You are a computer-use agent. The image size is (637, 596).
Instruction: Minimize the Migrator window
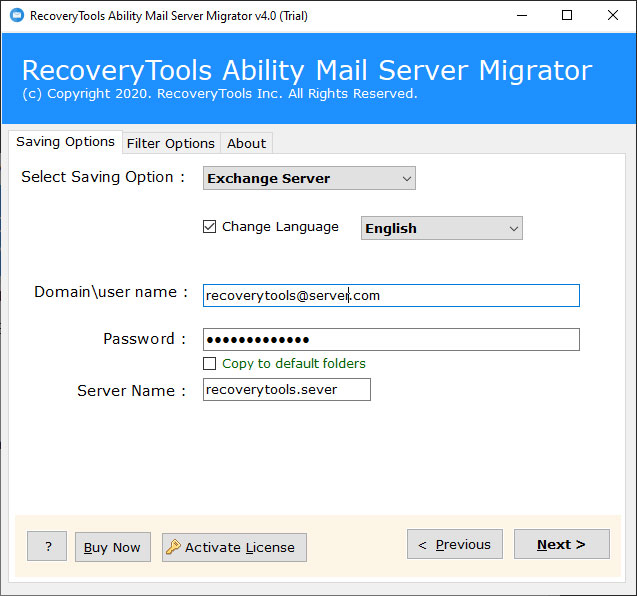pyautogui.click(x=522, y=15)
